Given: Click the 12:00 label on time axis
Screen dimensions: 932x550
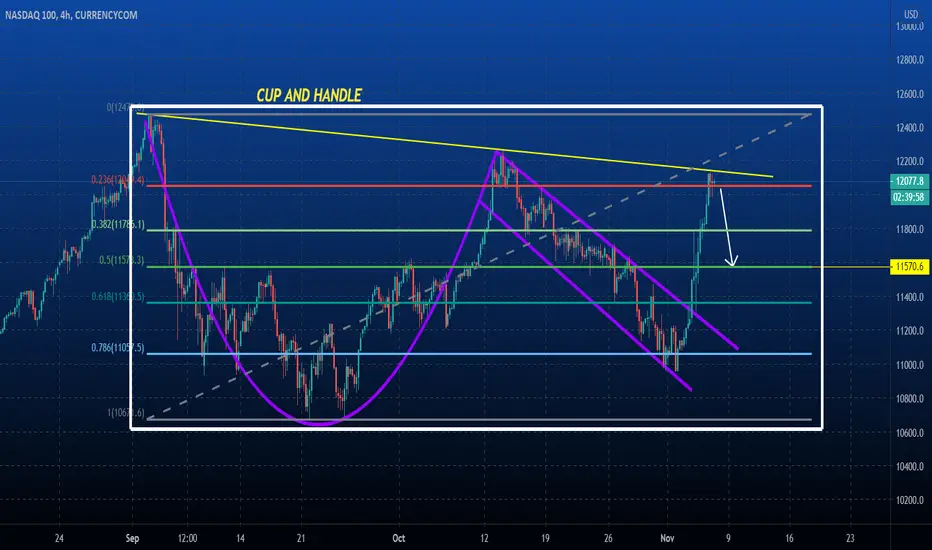Looking at the screenshot, I should [x=187, y=538].
